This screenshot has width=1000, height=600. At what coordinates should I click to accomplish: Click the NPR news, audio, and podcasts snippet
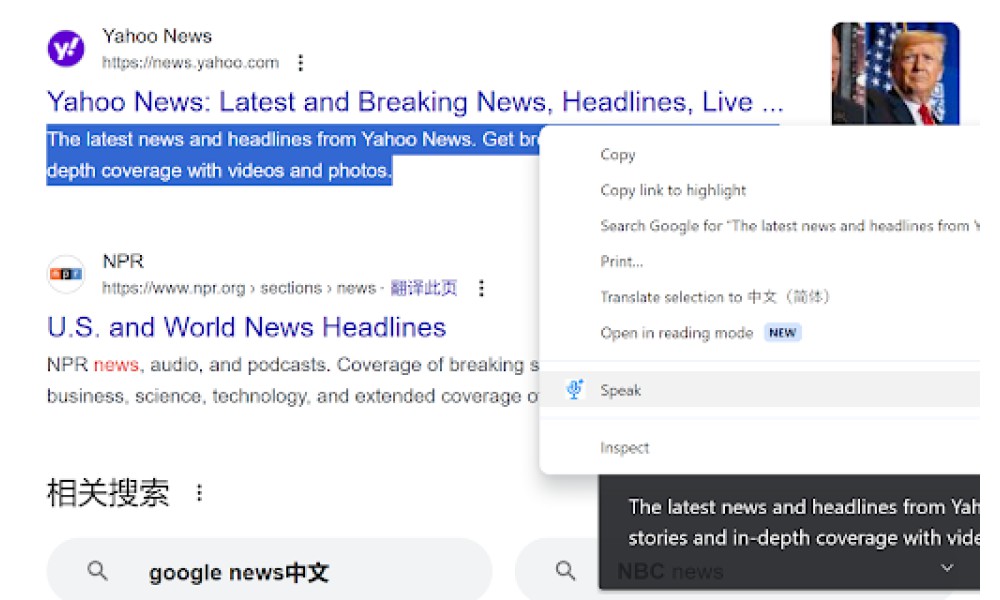293,380
